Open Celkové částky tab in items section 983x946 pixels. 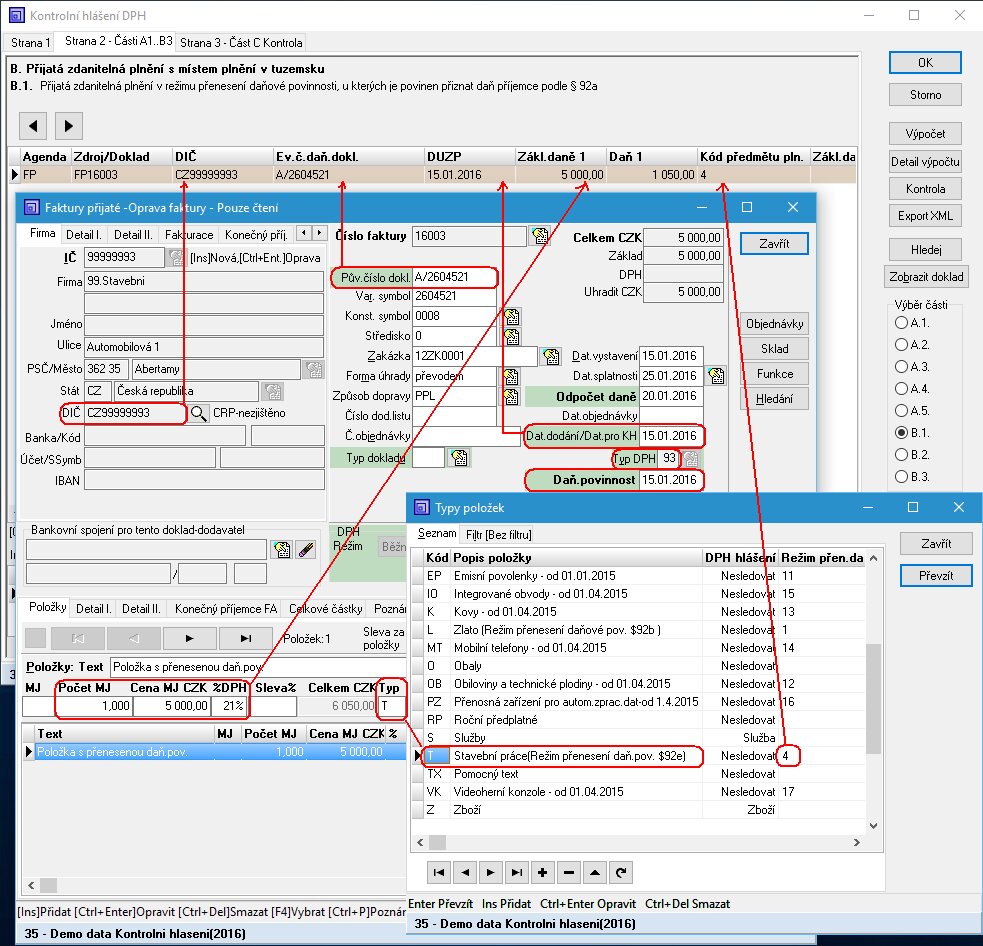[325, 609]
